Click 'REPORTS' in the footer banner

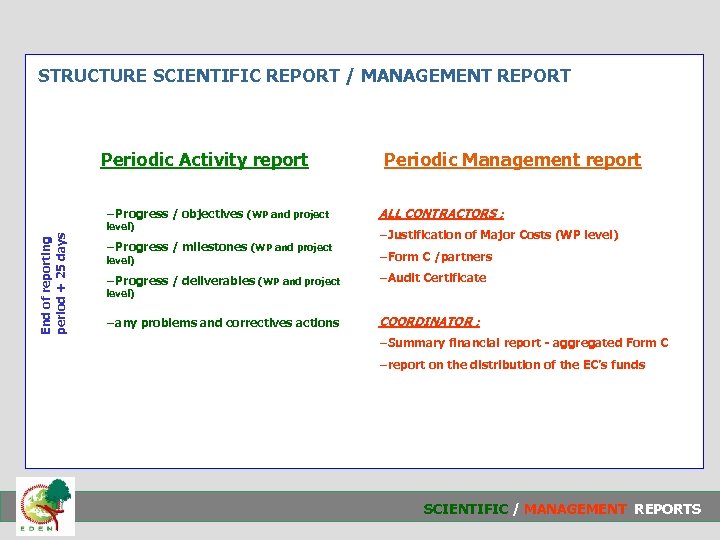(668, 509)
